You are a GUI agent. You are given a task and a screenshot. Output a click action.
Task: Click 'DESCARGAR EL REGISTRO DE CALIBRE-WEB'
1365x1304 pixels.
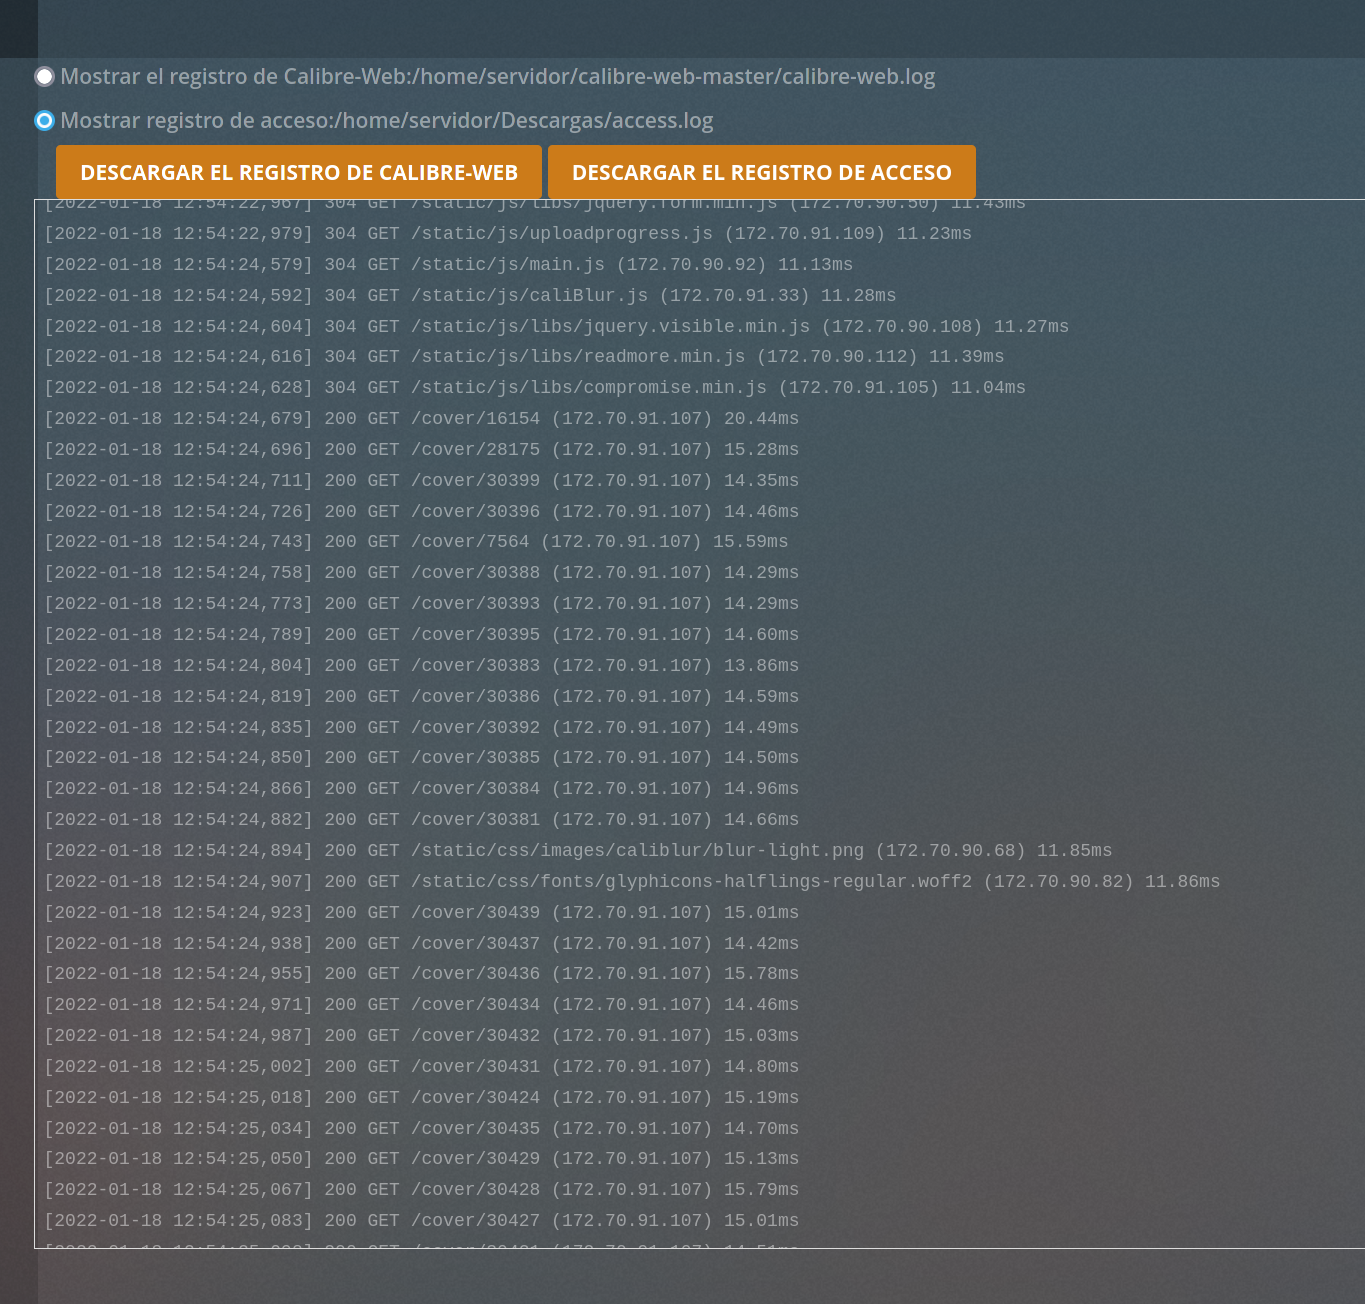pos(298,171)
